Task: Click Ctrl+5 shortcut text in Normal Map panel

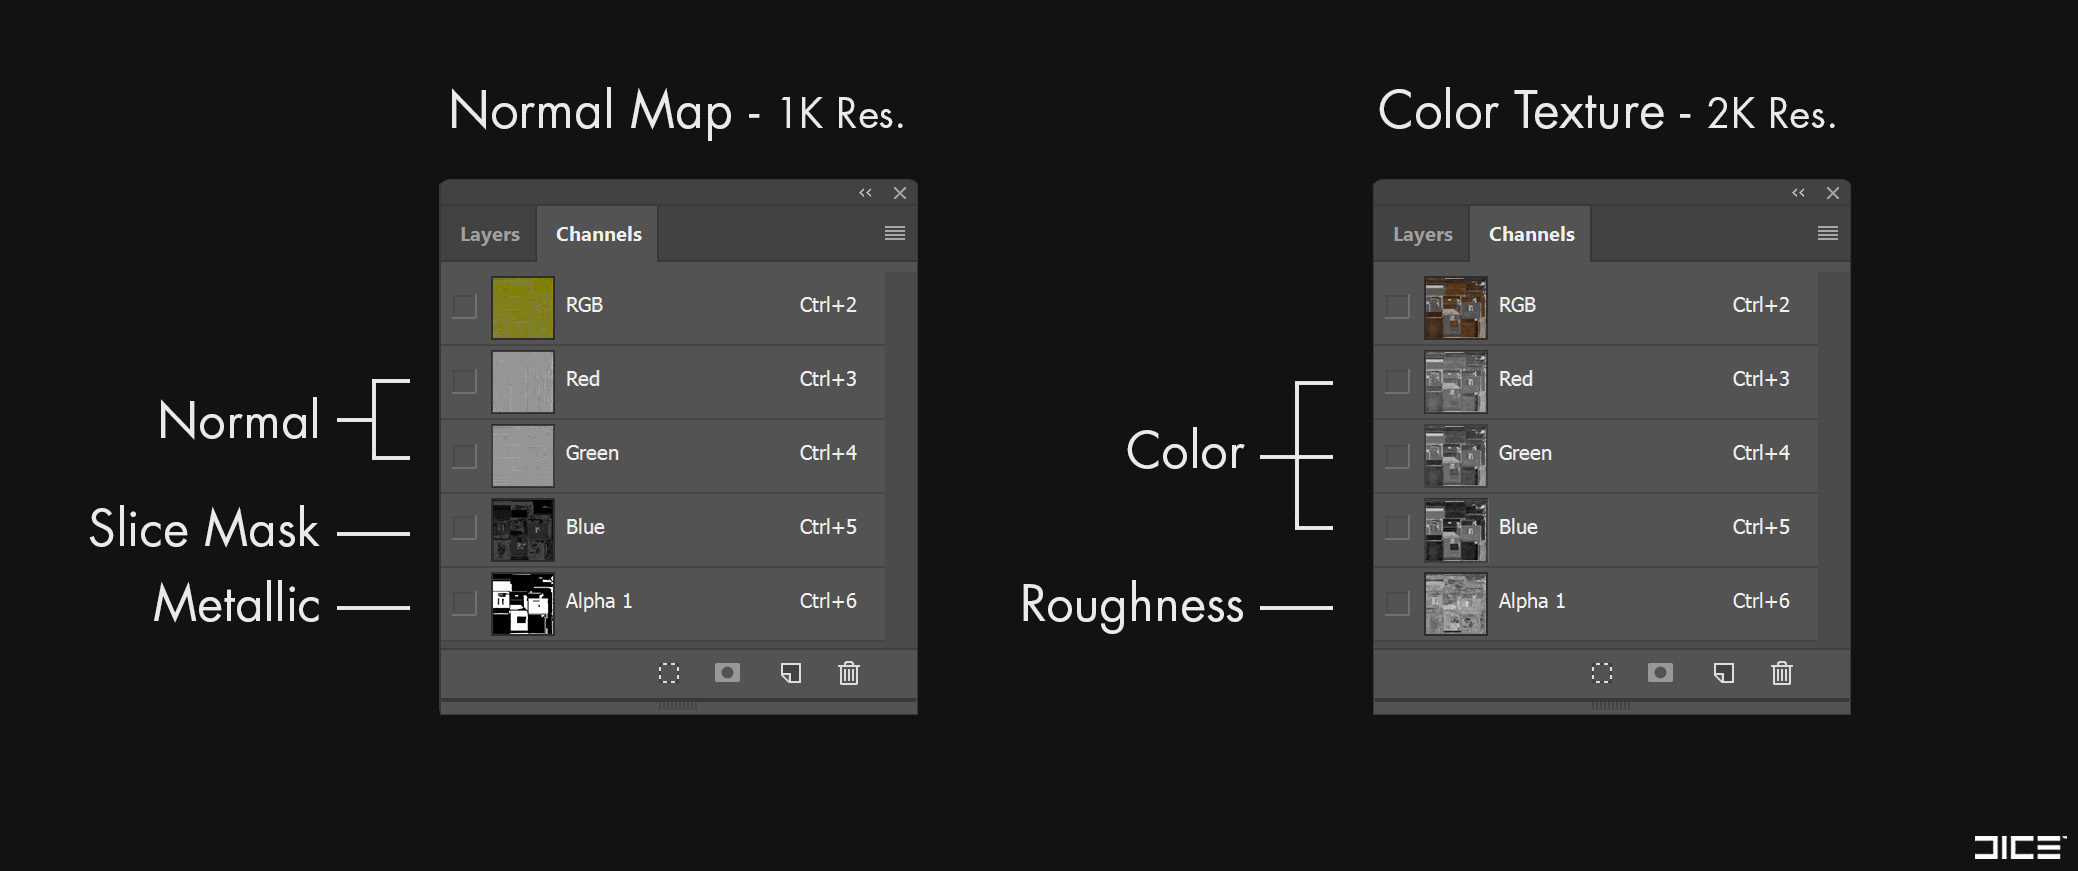Action: [828, 527]
